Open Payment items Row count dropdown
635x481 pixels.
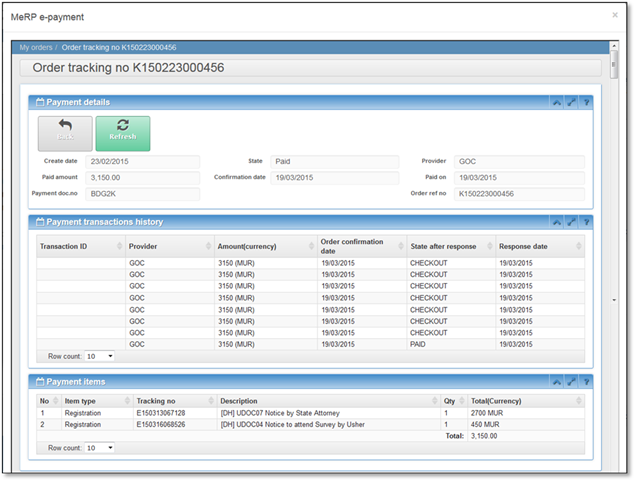click(99, 448)
